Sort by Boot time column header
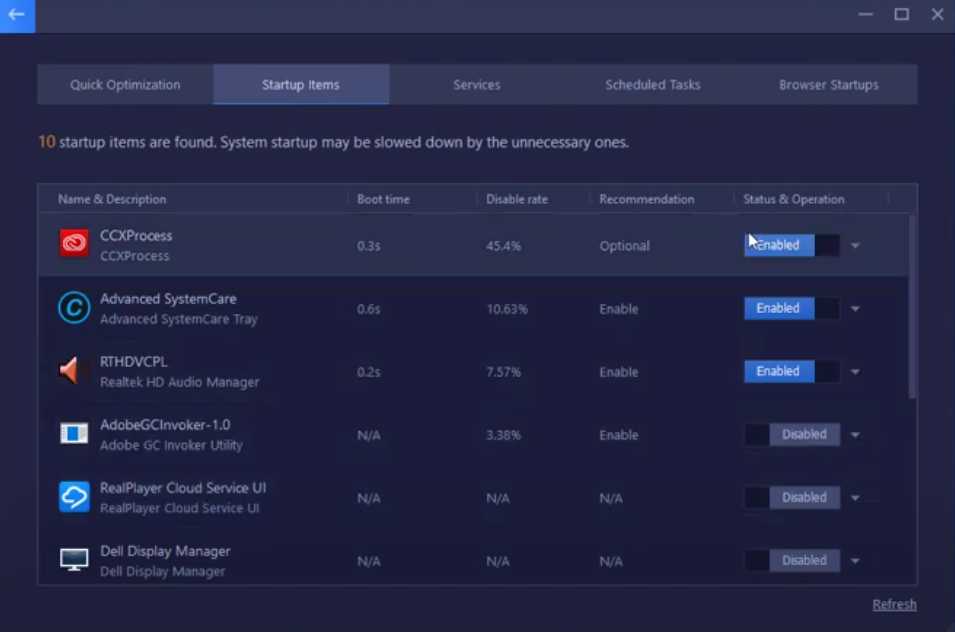 (x=383, y=199)
